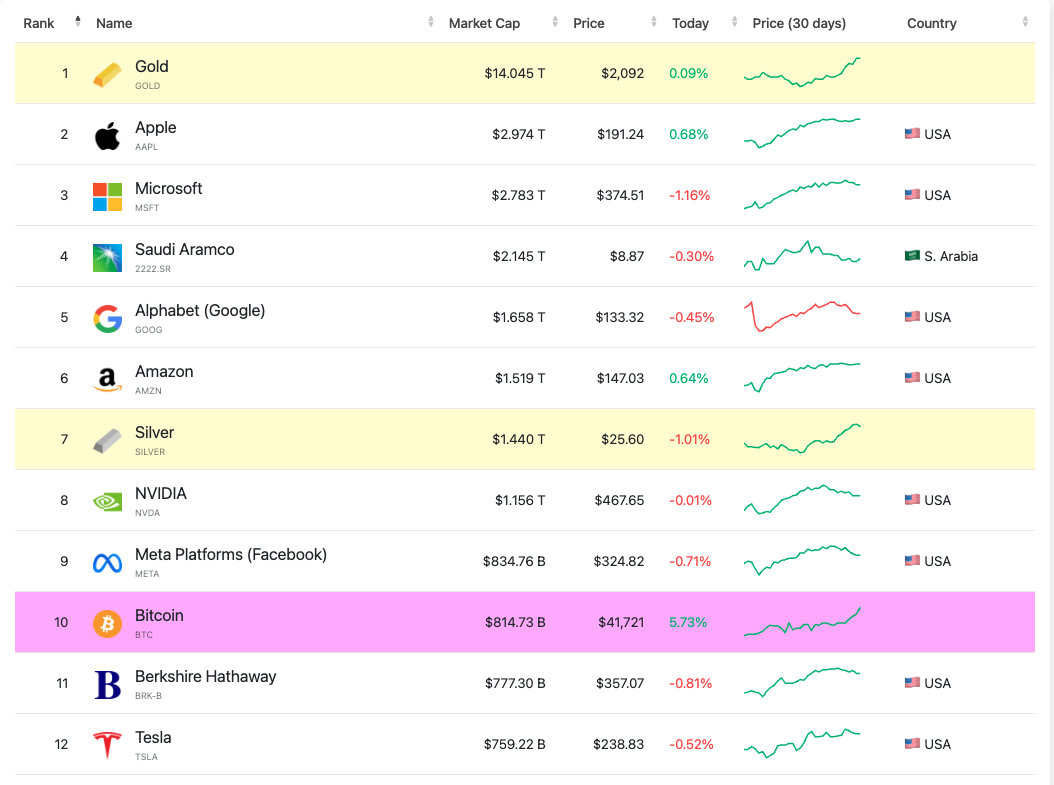
Task: Click the Microsoft logo icon
Action: pyautogui.click(x=107, y=196)
